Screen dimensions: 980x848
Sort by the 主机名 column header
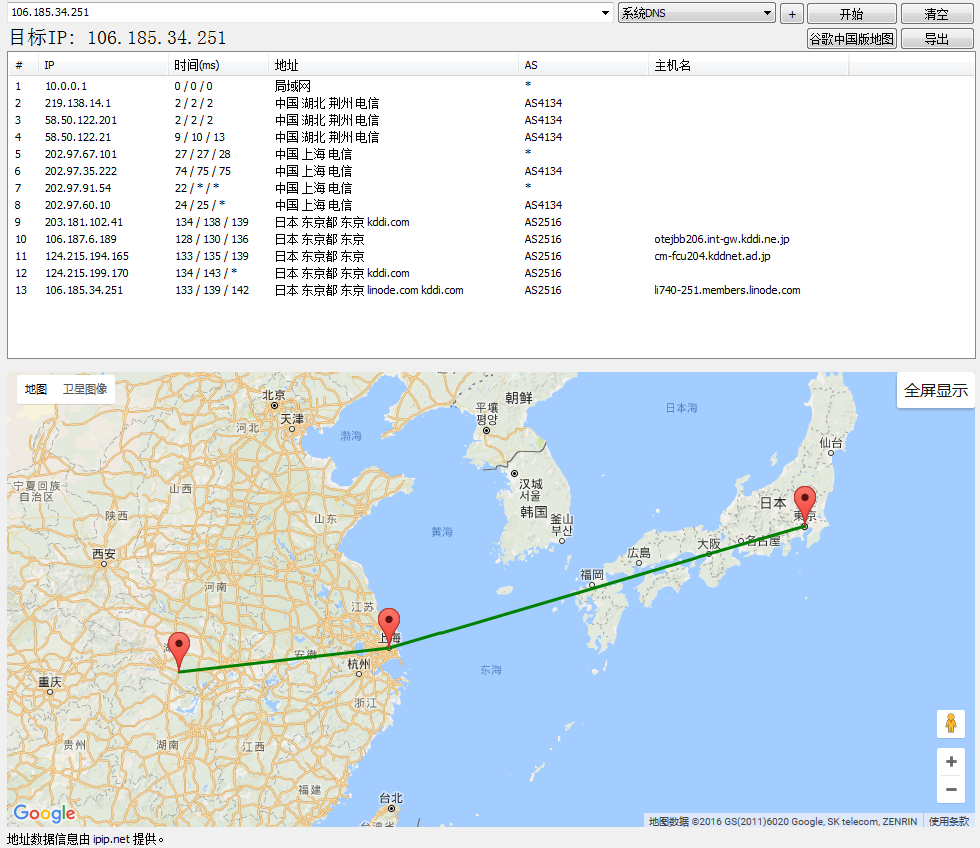[749, 65]
